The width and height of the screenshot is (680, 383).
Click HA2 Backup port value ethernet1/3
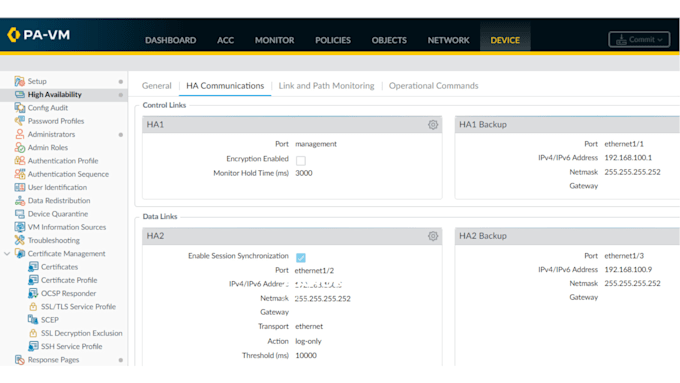click(624, 255)
